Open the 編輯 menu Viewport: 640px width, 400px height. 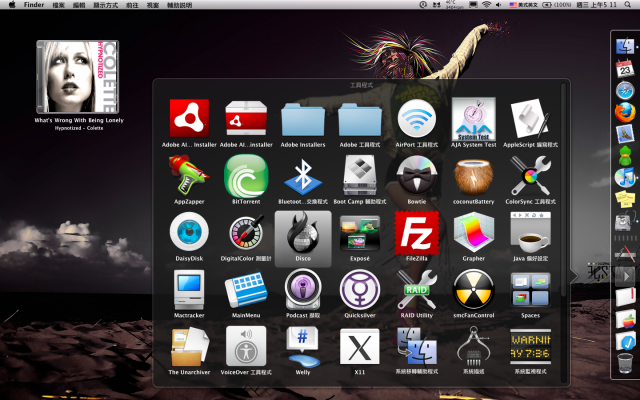click(79, 5)
